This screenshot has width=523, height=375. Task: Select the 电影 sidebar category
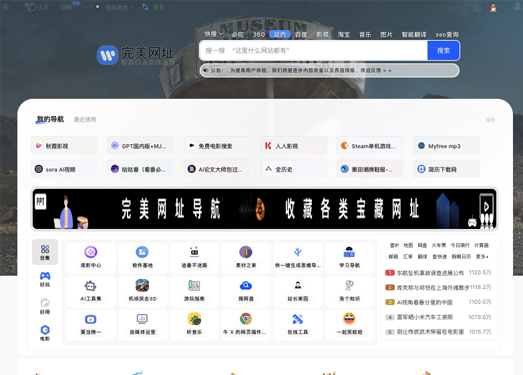point(45,333)
